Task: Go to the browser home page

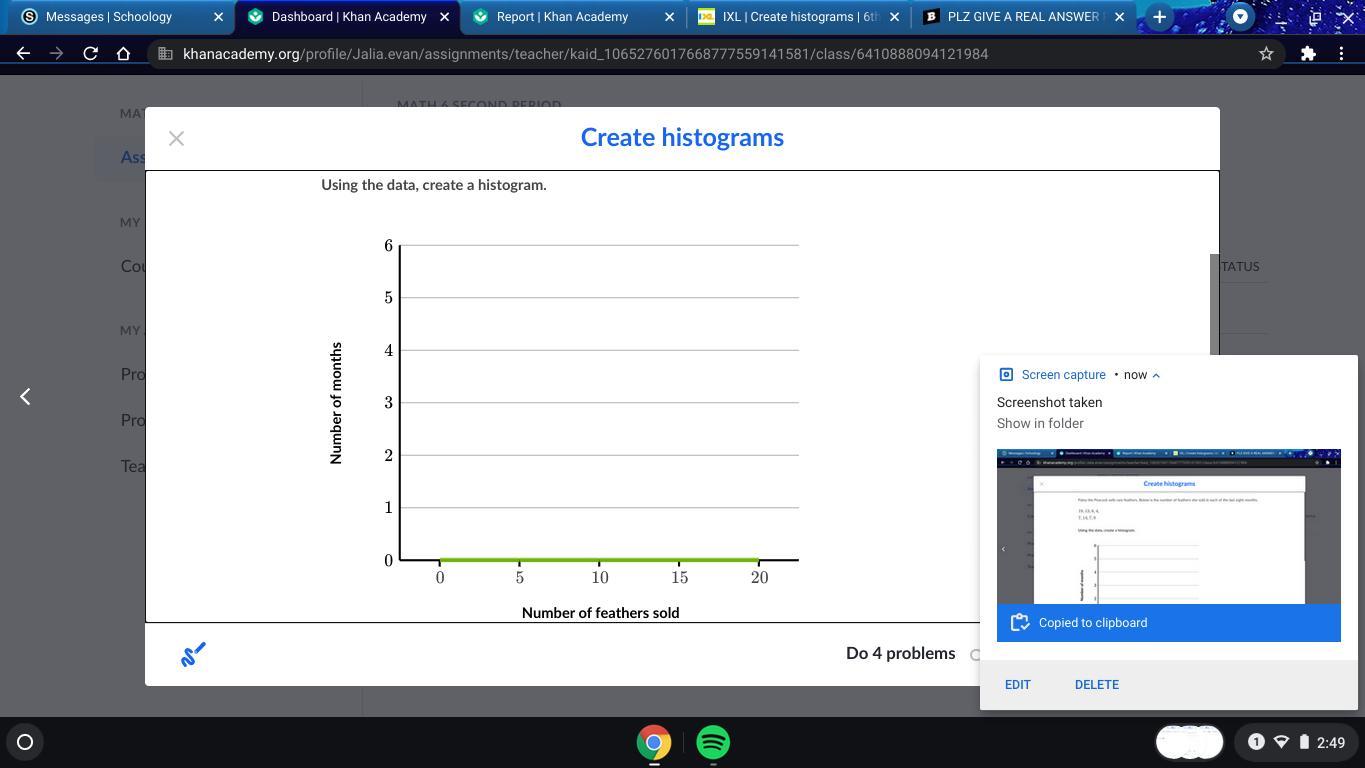Action: (123, 54)
